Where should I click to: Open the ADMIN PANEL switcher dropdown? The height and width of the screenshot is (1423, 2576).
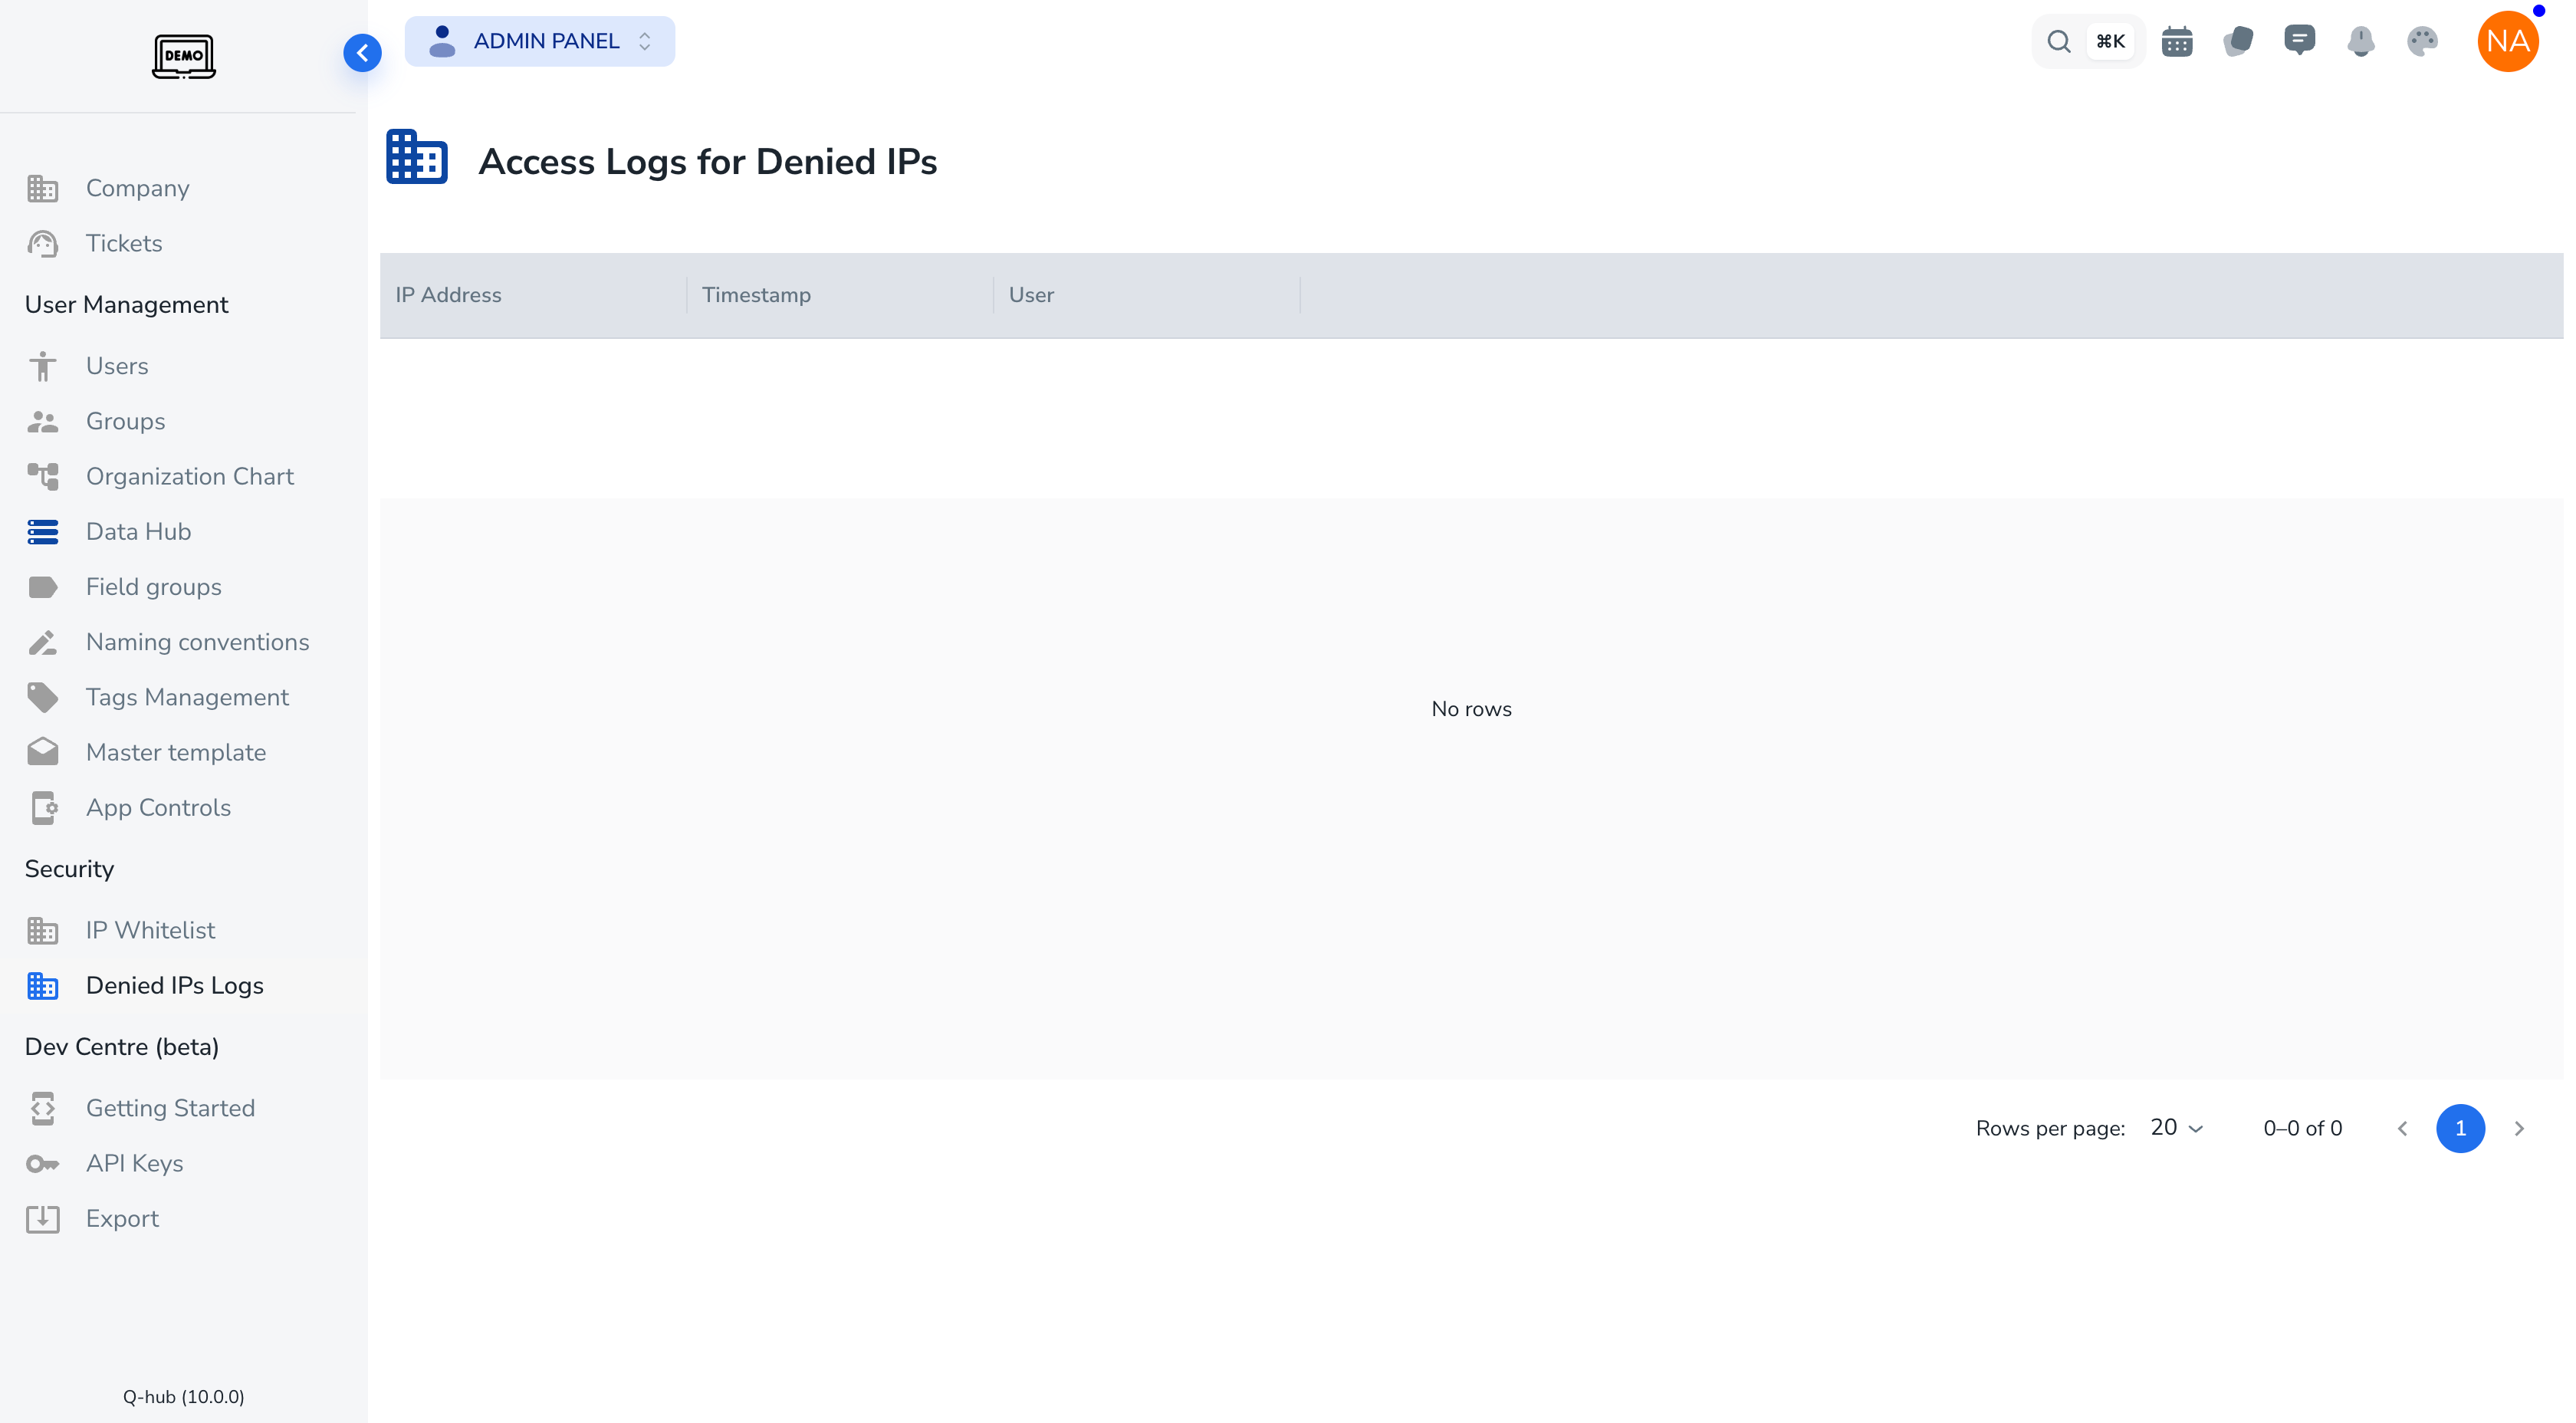(x=540, y=41)
